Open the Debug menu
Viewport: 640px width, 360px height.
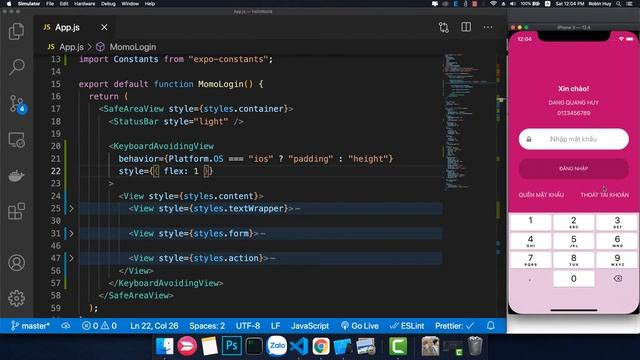108,4
